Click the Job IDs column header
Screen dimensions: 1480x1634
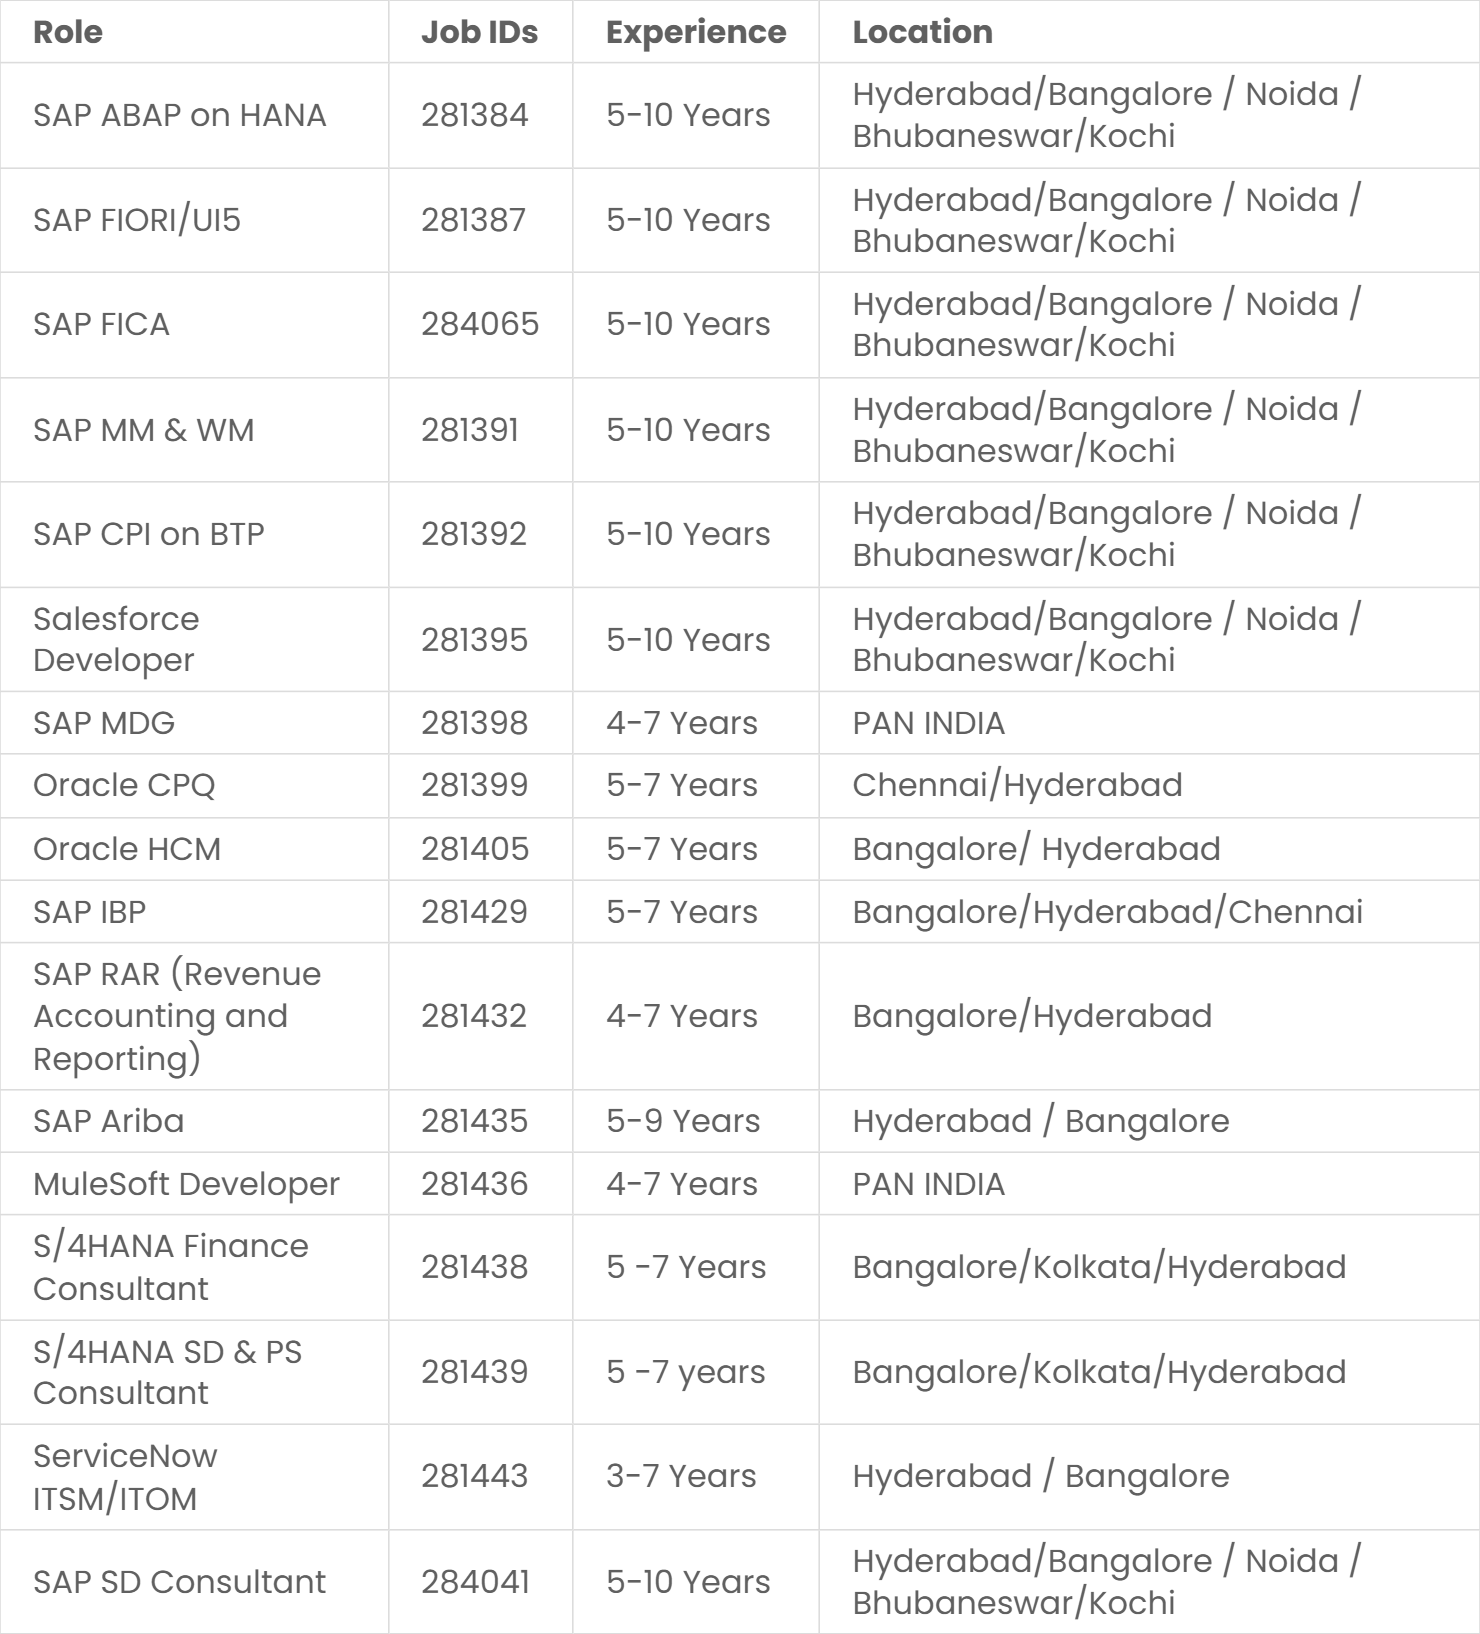coord(479,32)
